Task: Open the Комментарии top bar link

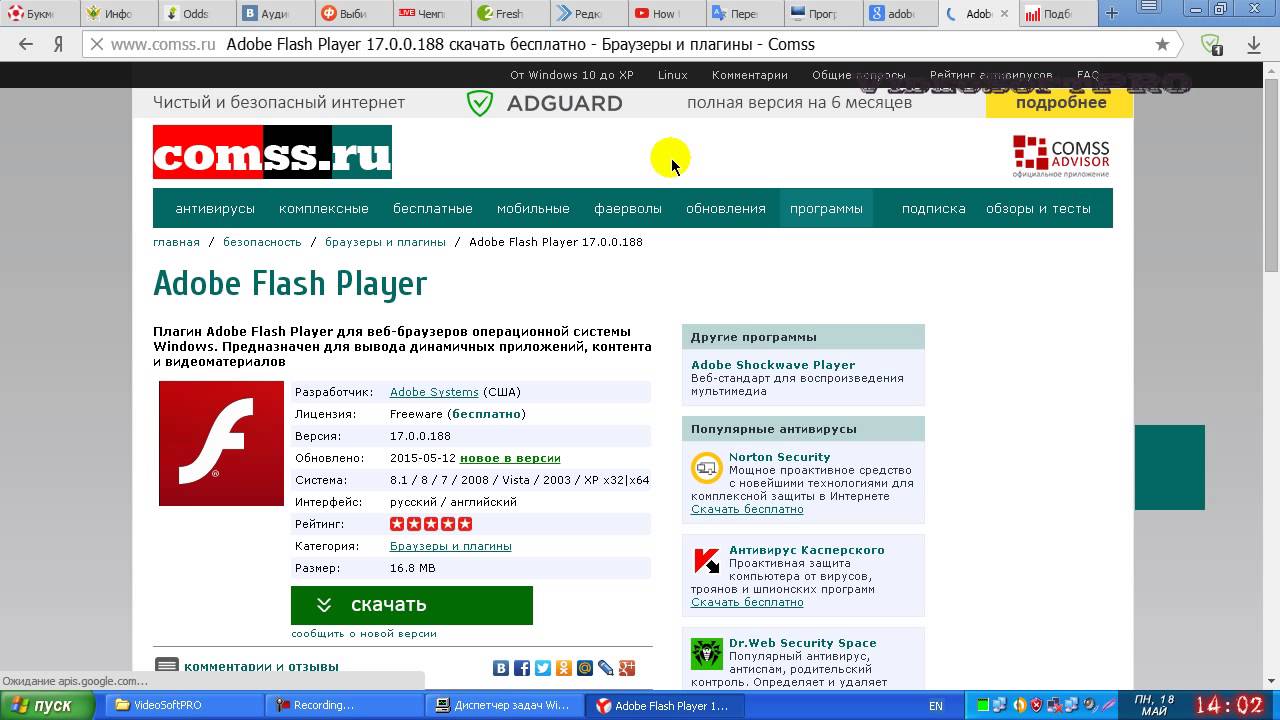Action: click(x=750, y=75)
